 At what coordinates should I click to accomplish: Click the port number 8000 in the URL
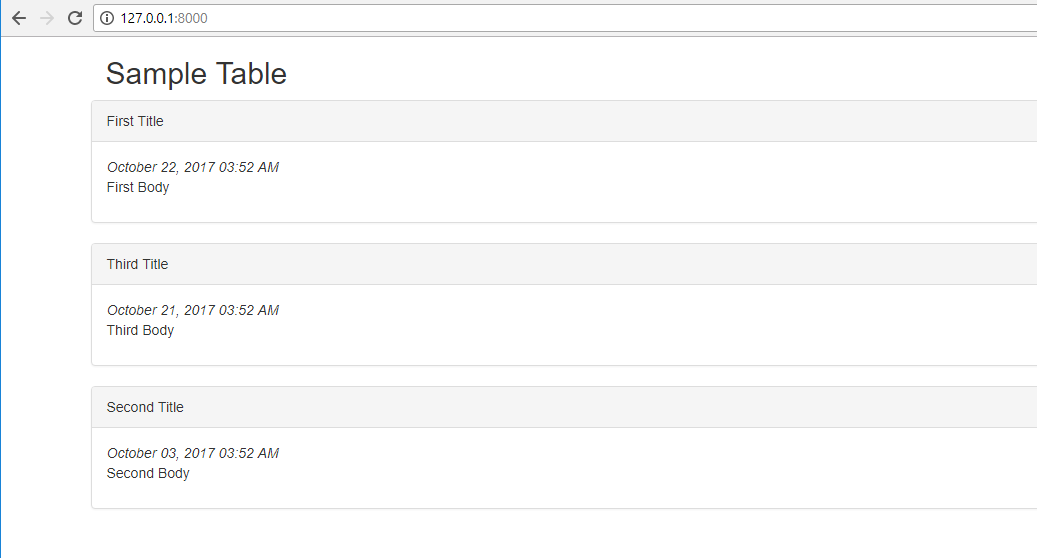click(x=192, y=18)
